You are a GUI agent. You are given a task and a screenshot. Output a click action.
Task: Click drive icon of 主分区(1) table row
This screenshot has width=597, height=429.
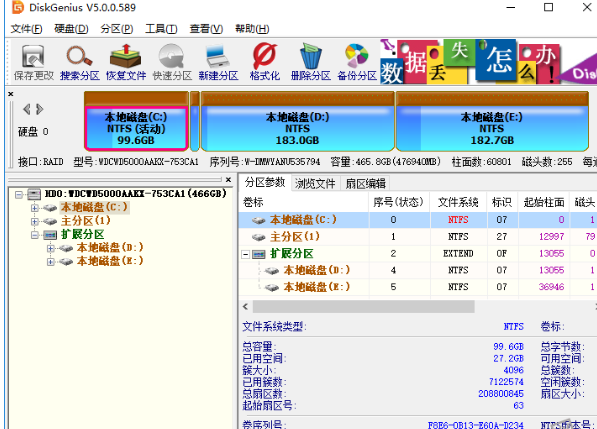tap(259, 237)
